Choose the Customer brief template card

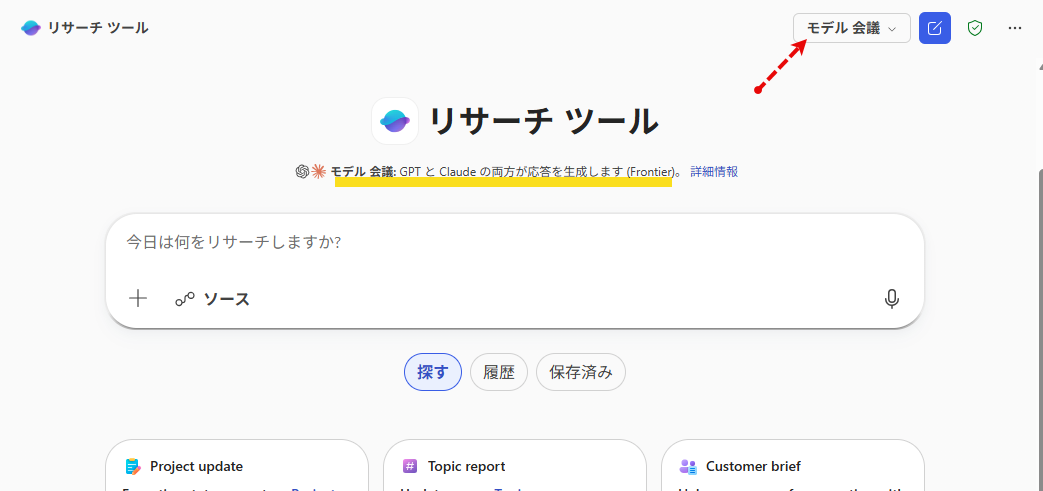tap(792, 466)
